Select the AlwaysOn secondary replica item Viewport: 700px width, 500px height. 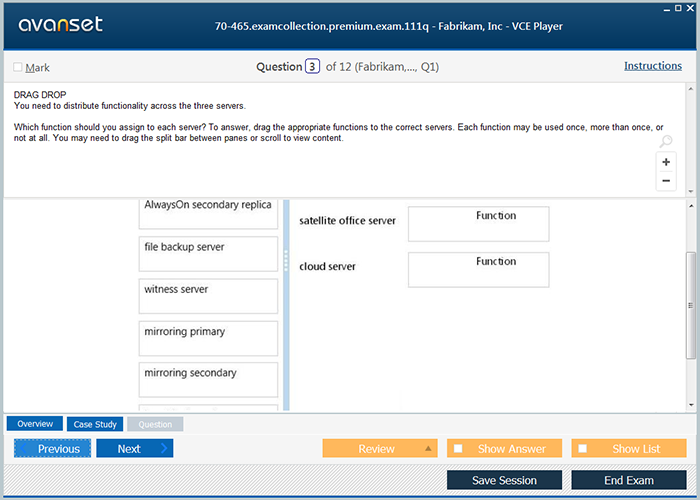pyautogui.click(x=208, y=213)
